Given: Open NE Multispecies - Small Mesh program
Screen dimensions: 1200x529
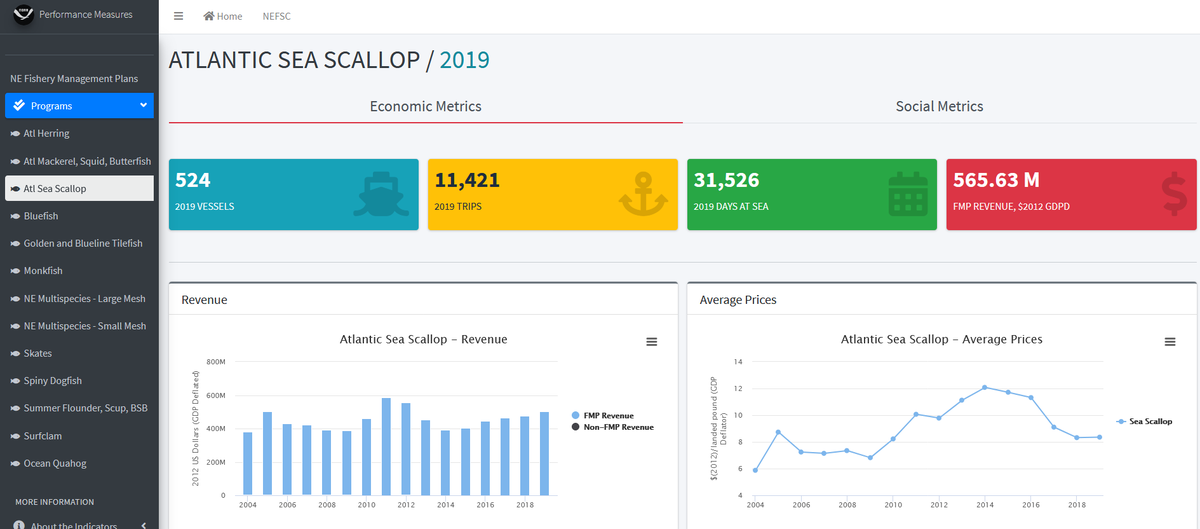Looking at the screenshot, I should tap(79, 326).
